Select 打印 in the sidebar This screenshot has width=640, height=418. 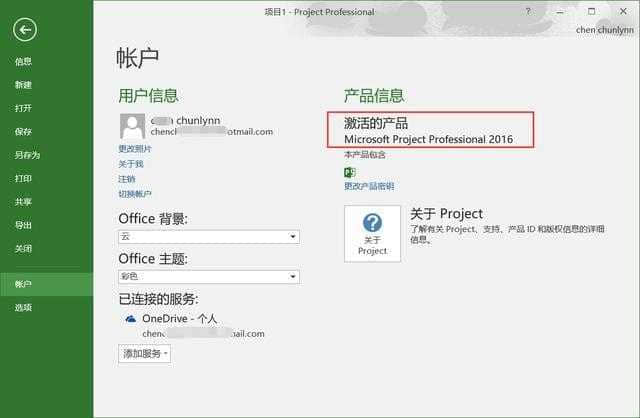23,178
